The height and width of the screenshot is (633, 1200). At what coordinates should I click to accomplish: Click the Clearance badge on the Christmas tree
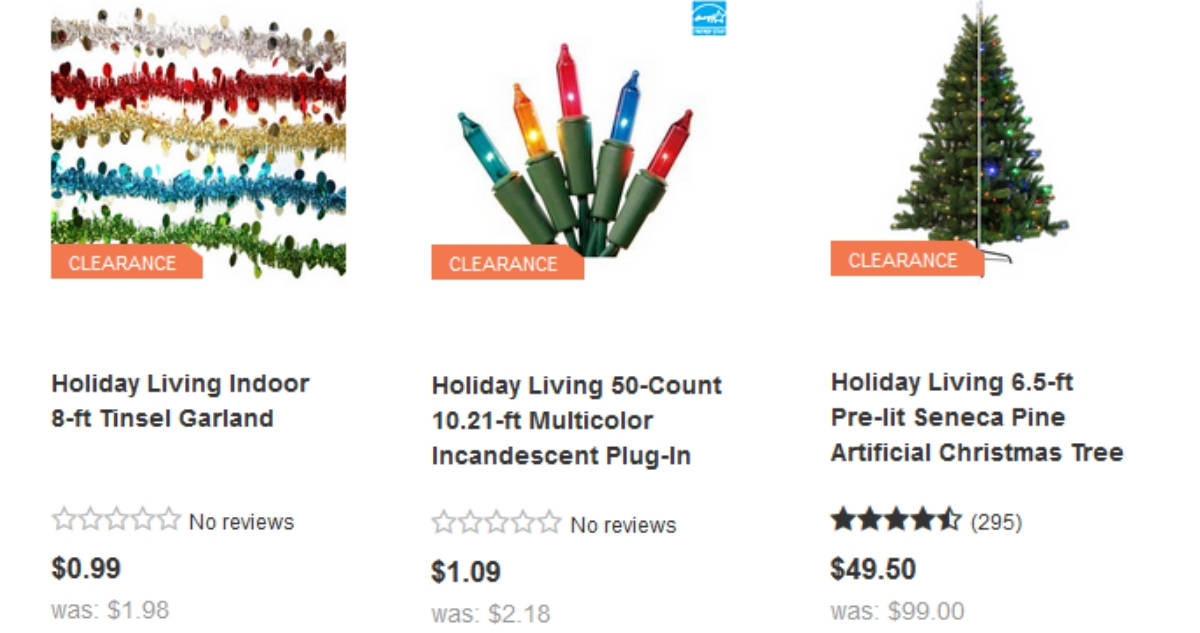tap(903, 260)
